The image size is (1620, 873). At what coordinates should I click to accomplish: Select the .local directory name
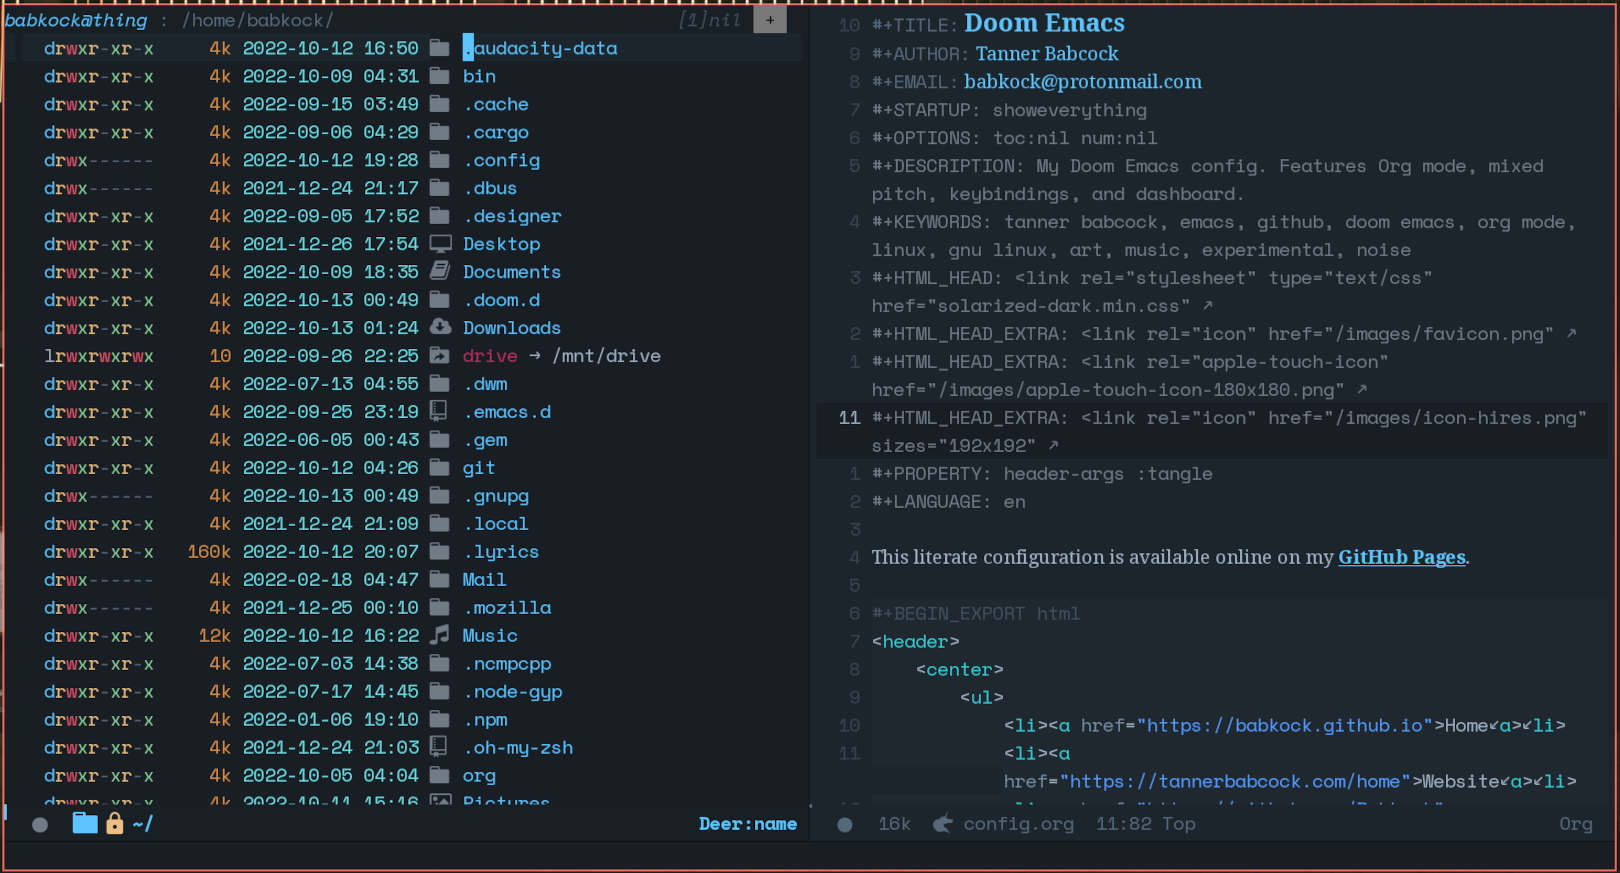point(495,524)
